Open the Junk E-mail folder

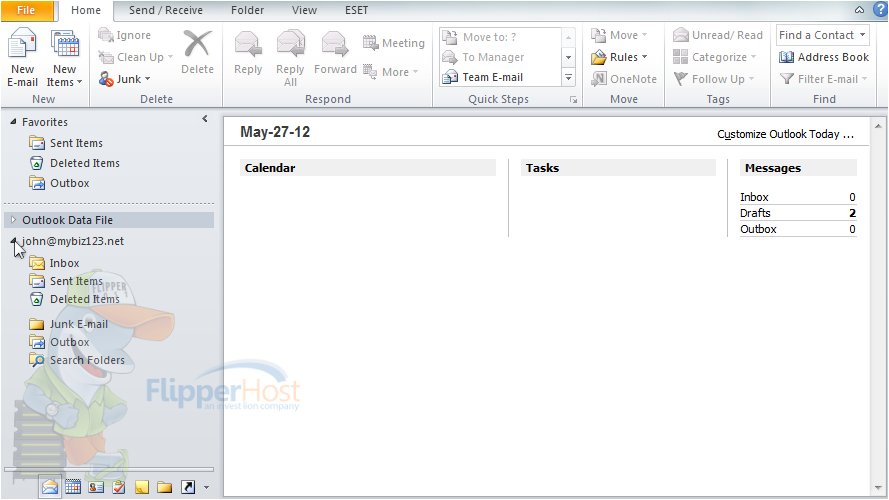[x=69, y=324]
